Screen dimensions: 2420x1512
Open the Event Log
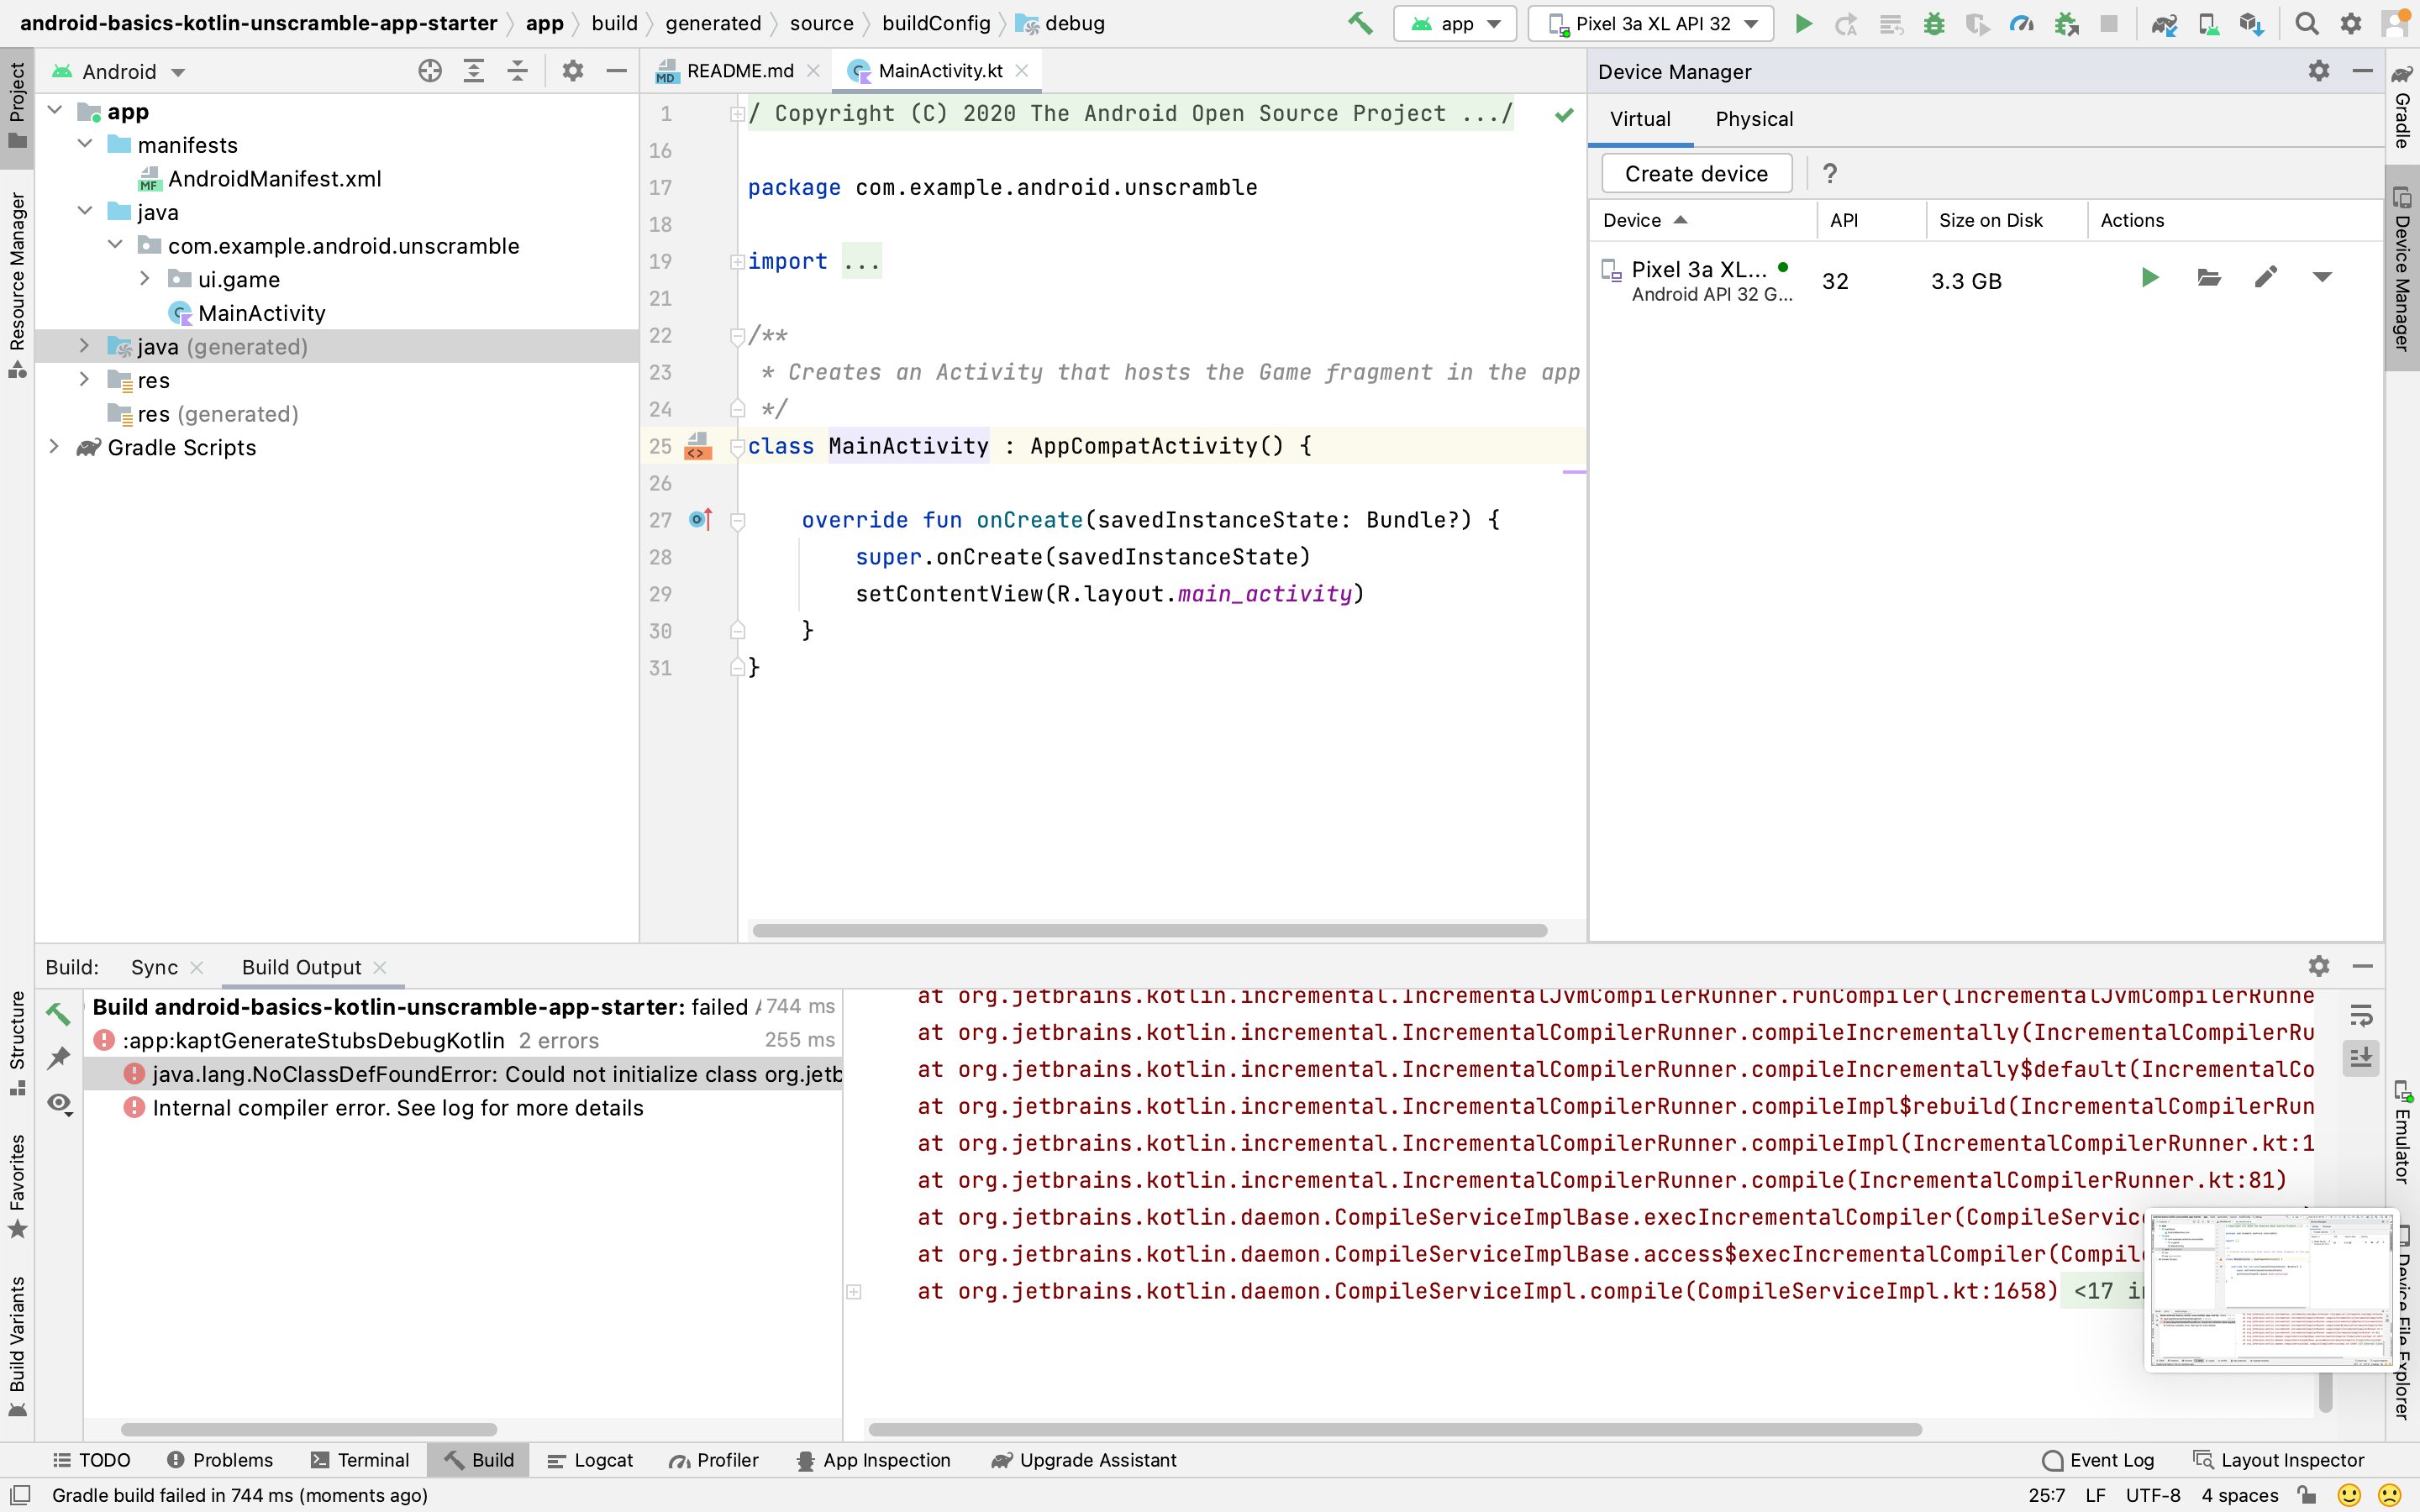pos(2098,1460)
